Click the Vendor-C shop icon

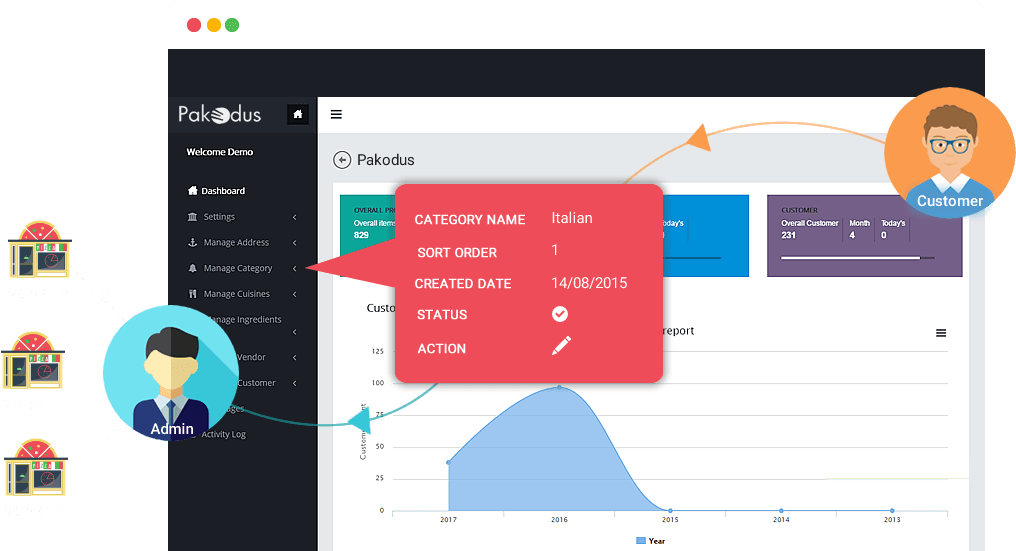[x=36, y=469]
